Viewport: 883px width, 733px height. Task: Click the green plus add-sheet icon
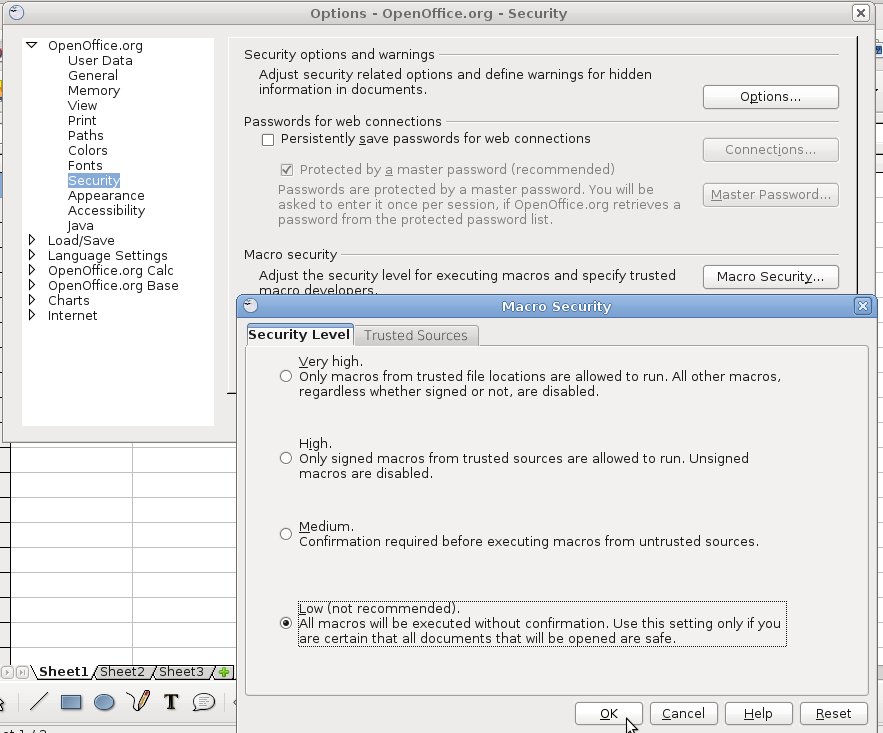point(225,672)
